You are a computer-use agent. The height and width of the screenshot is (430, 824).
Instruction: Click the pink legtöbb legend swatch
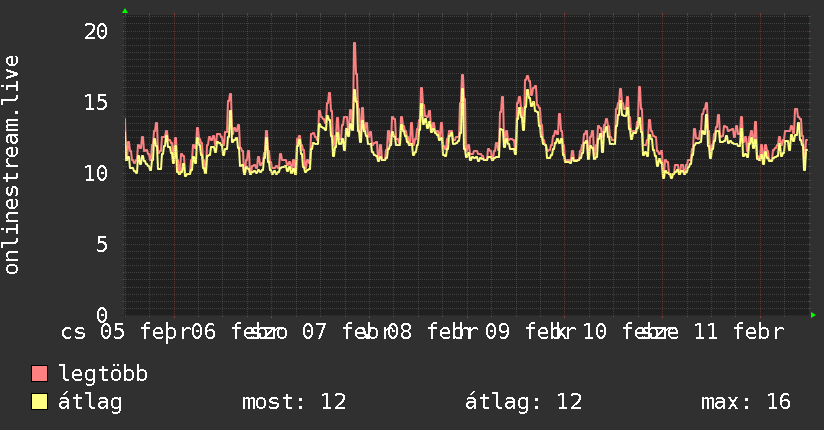[39, 373]
